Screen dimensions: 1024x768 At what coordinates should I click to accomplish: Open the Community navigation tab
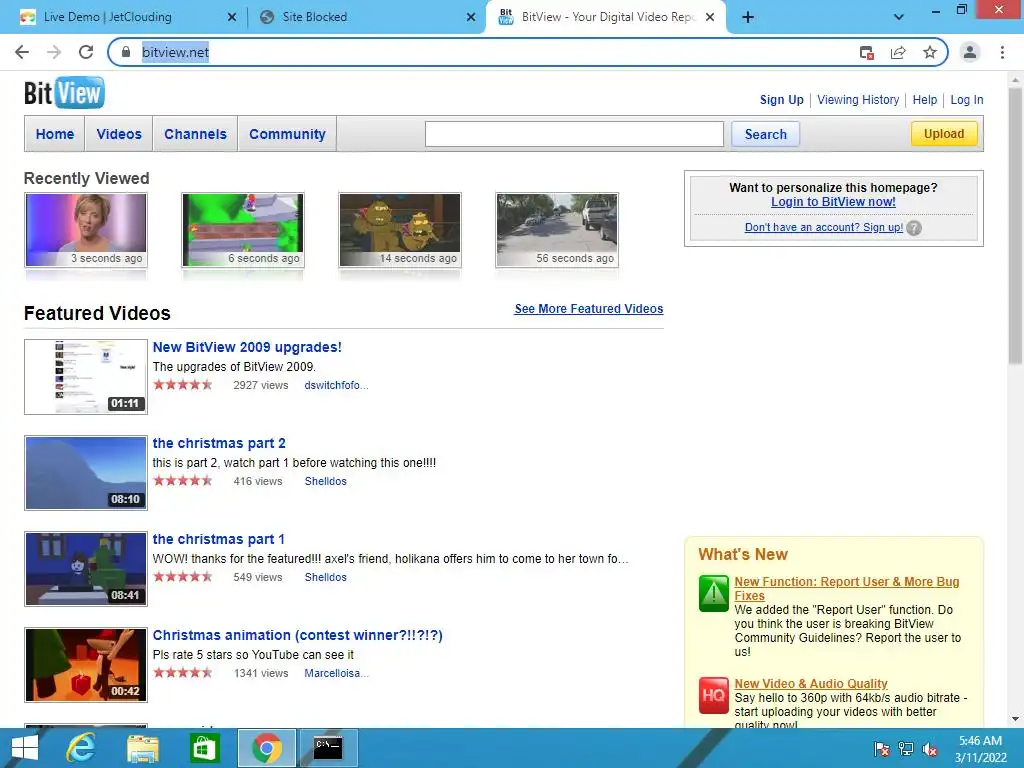coord(287,134)
